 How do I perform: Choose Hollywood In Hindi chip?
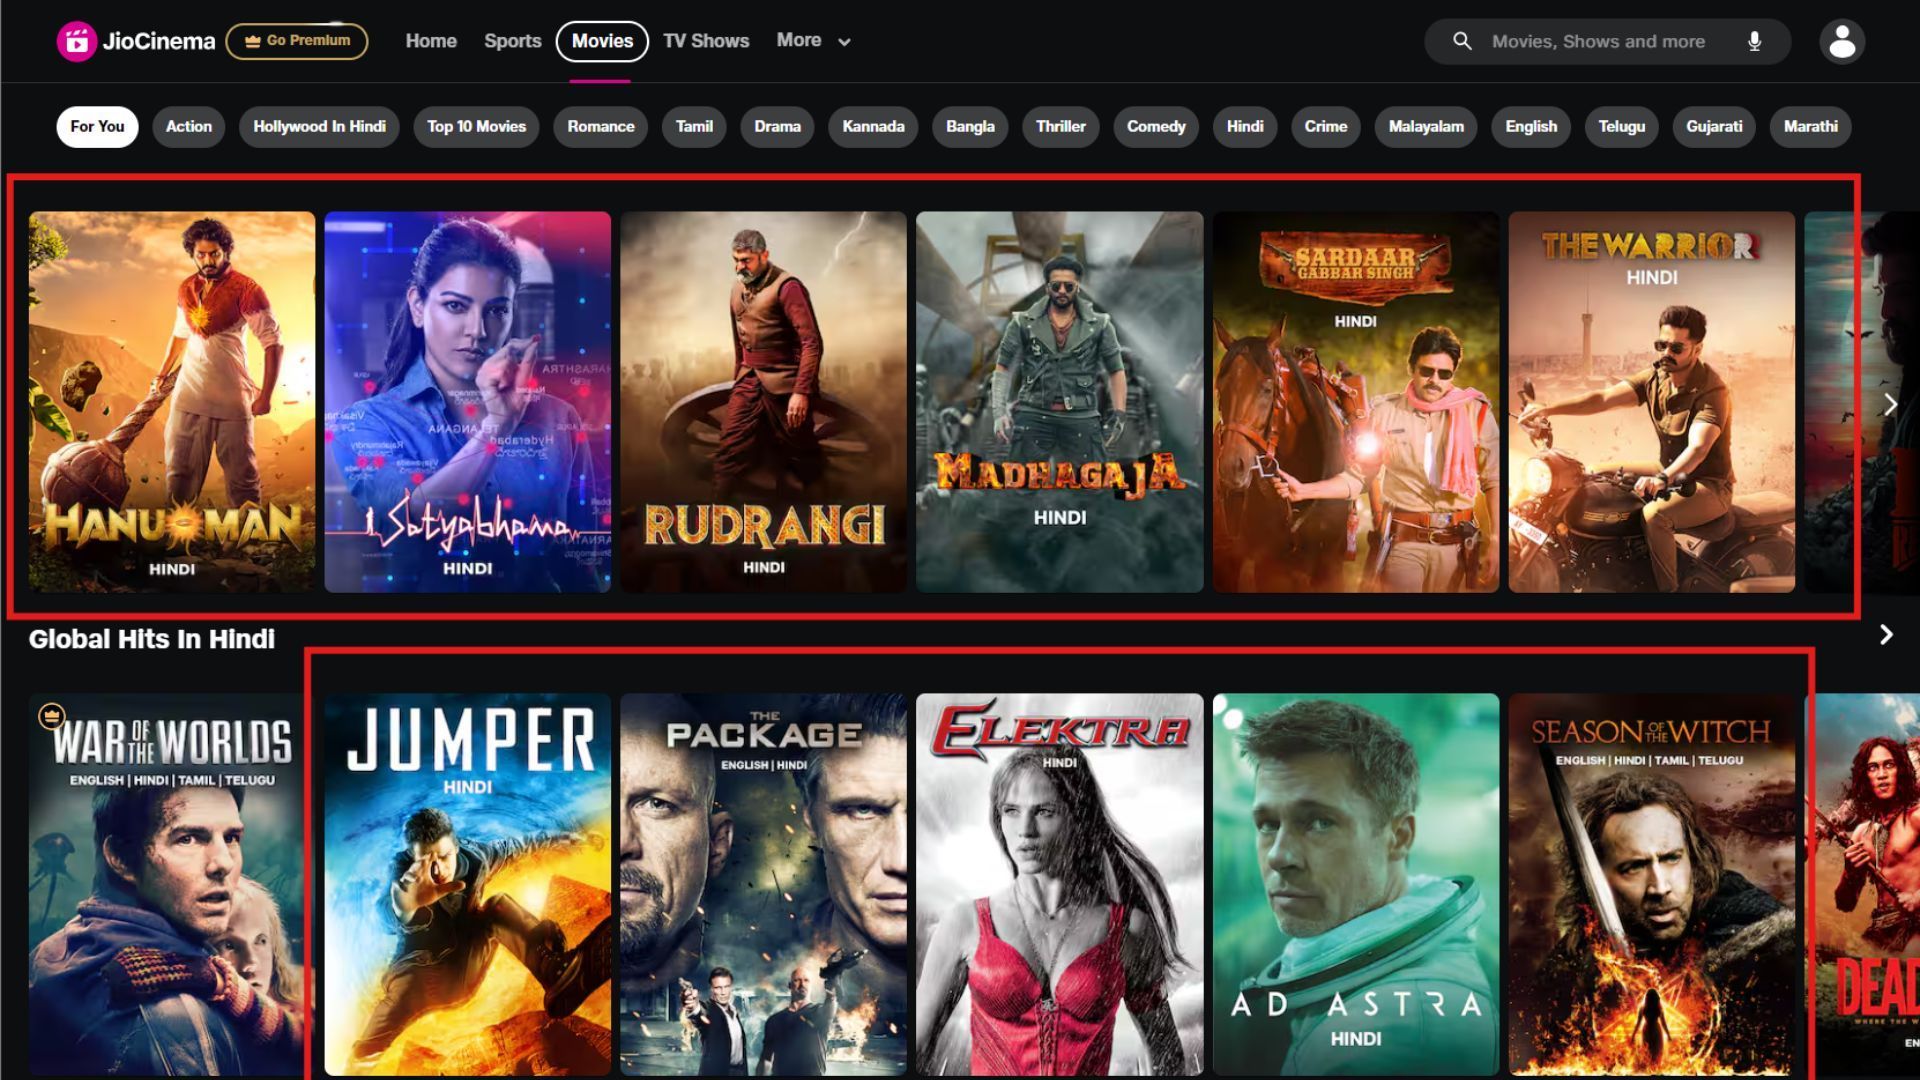(319, 127)
